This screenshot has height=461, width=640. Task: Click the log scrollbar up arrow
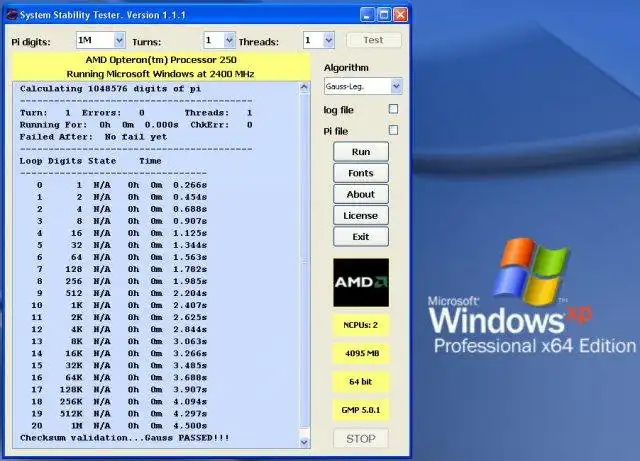tap(304, 87)
